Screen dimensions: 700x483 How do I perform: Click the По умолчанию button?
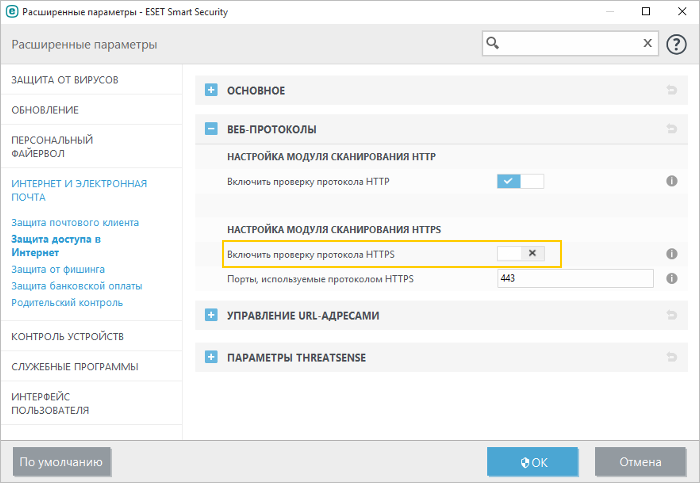click(x=62, y=462)
